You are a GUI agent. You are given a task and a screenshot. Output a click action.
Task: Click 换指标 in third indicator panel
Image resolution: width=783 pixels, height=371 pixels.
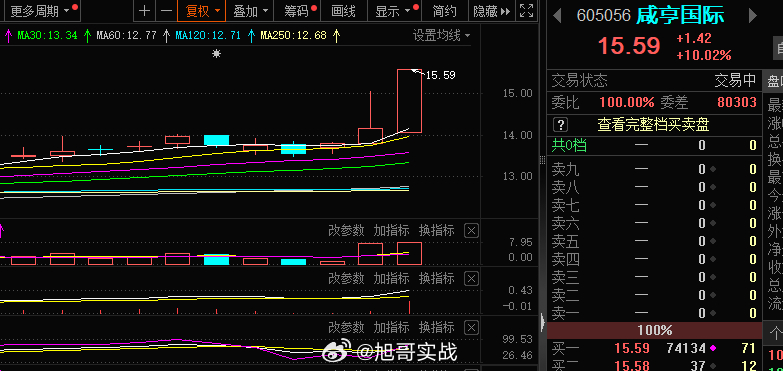tap(436, 327)
